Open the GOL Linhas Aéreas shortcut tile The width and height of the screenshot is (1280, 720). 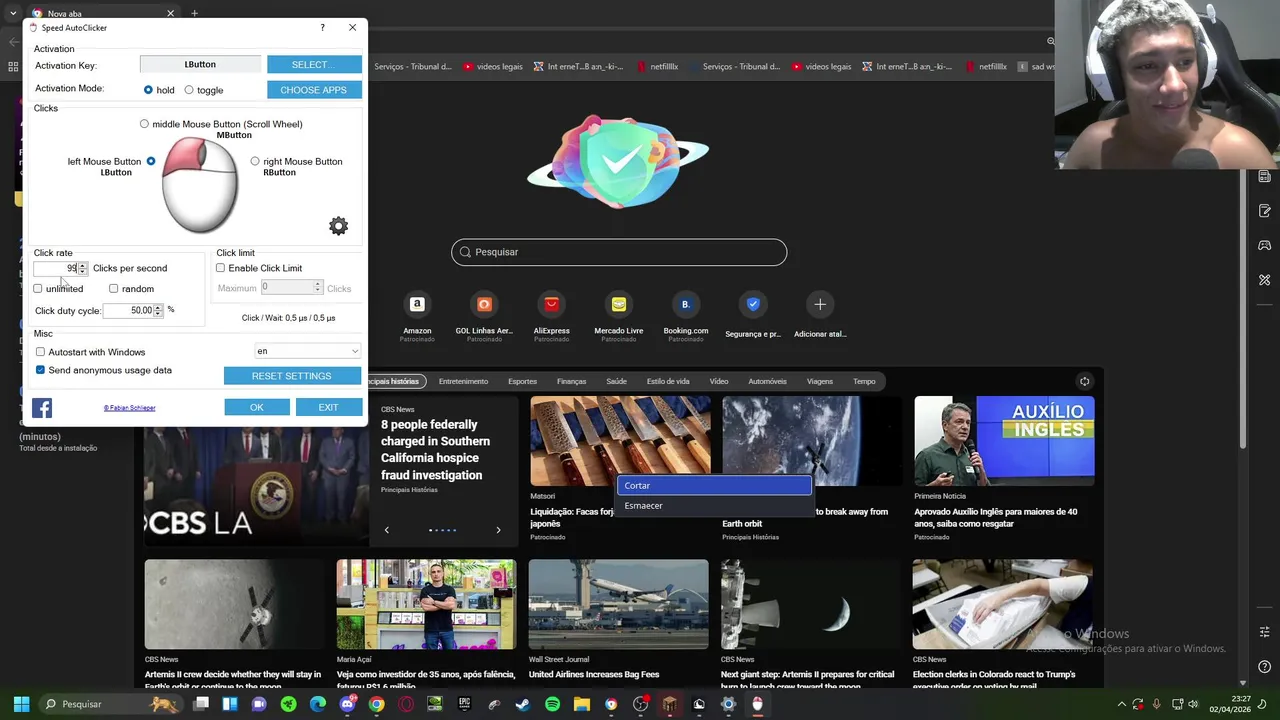coord(484,304)
